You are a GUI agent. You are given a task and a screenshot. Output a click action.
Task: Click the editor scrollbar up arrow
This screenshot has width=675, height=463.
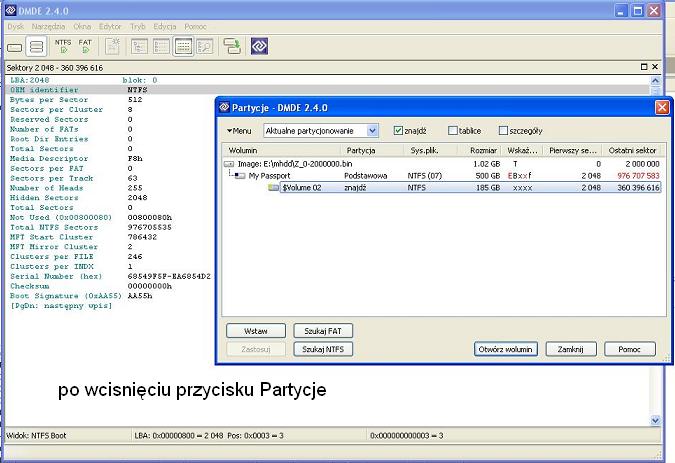(655, 80)
